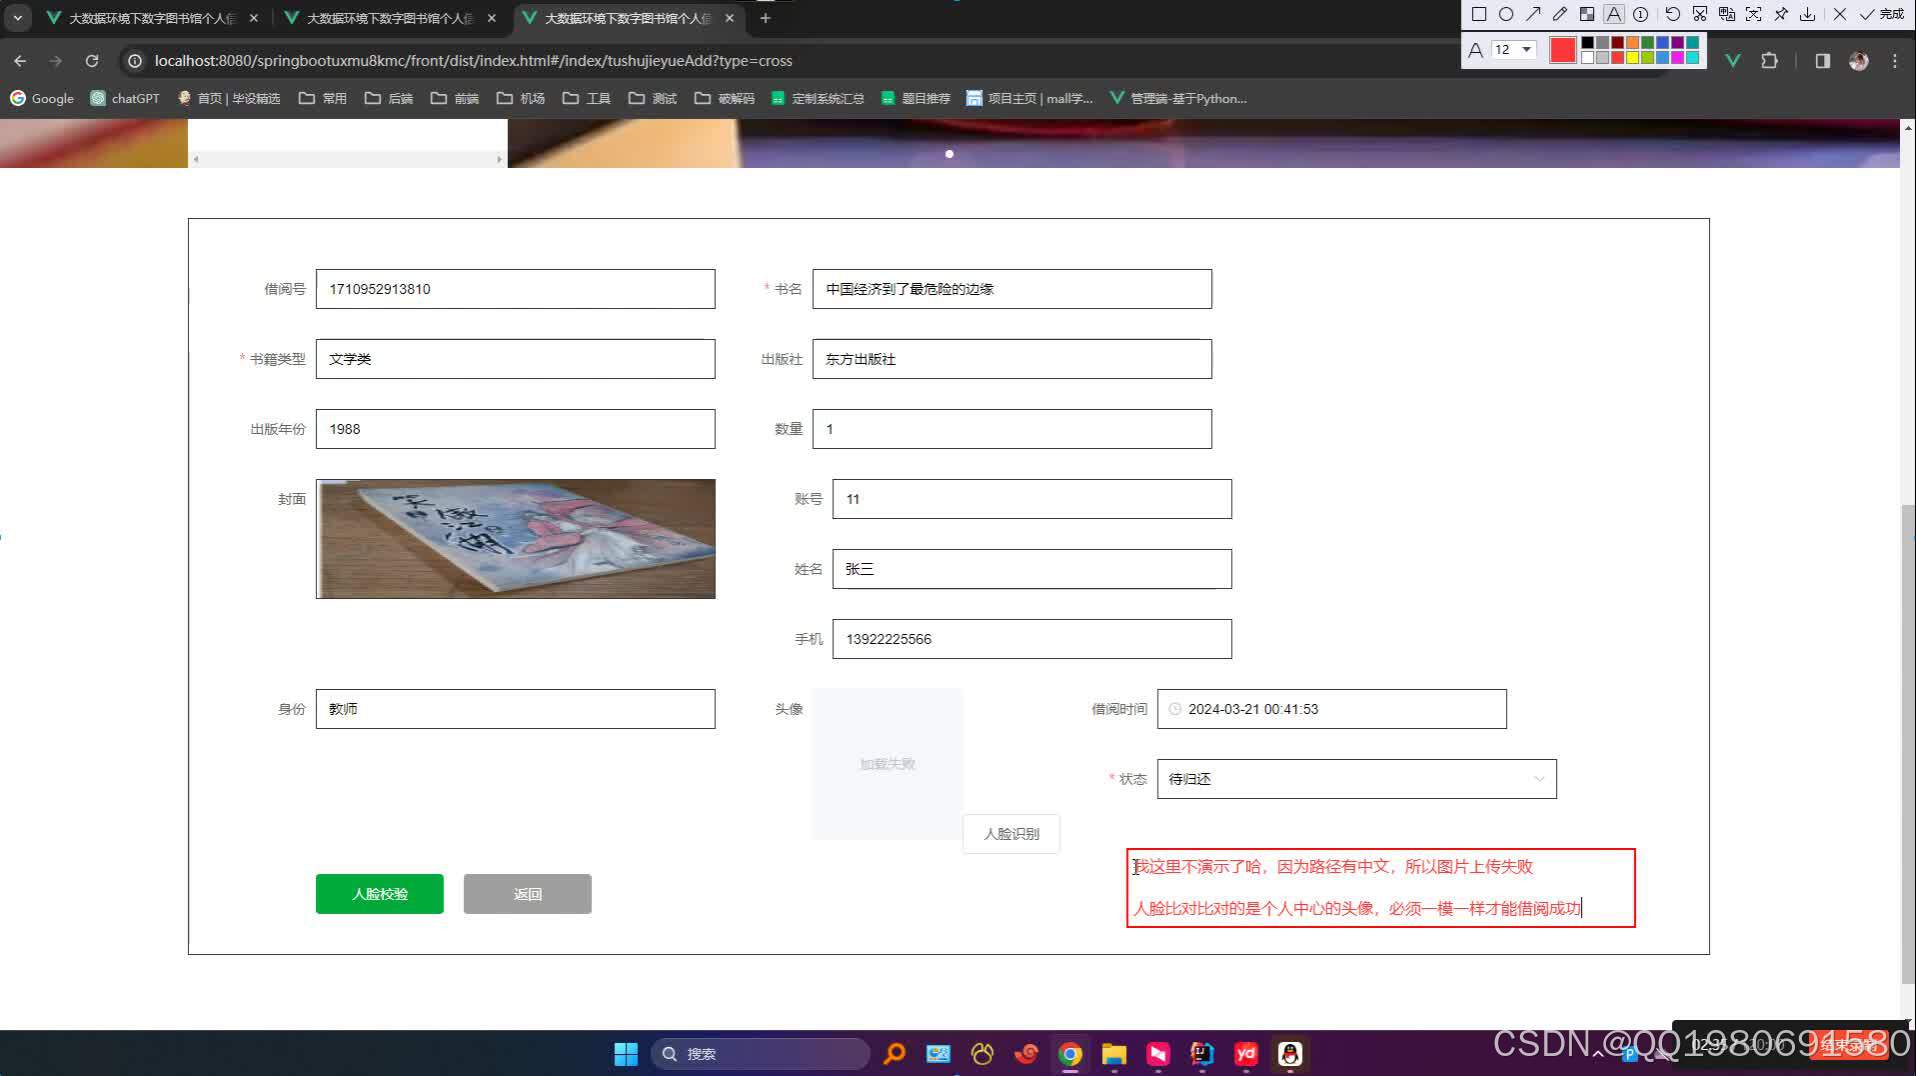The image size is (1916, 1076).
Task: Open the Chrome three-dot menu
Action: tap(1893, 61)
